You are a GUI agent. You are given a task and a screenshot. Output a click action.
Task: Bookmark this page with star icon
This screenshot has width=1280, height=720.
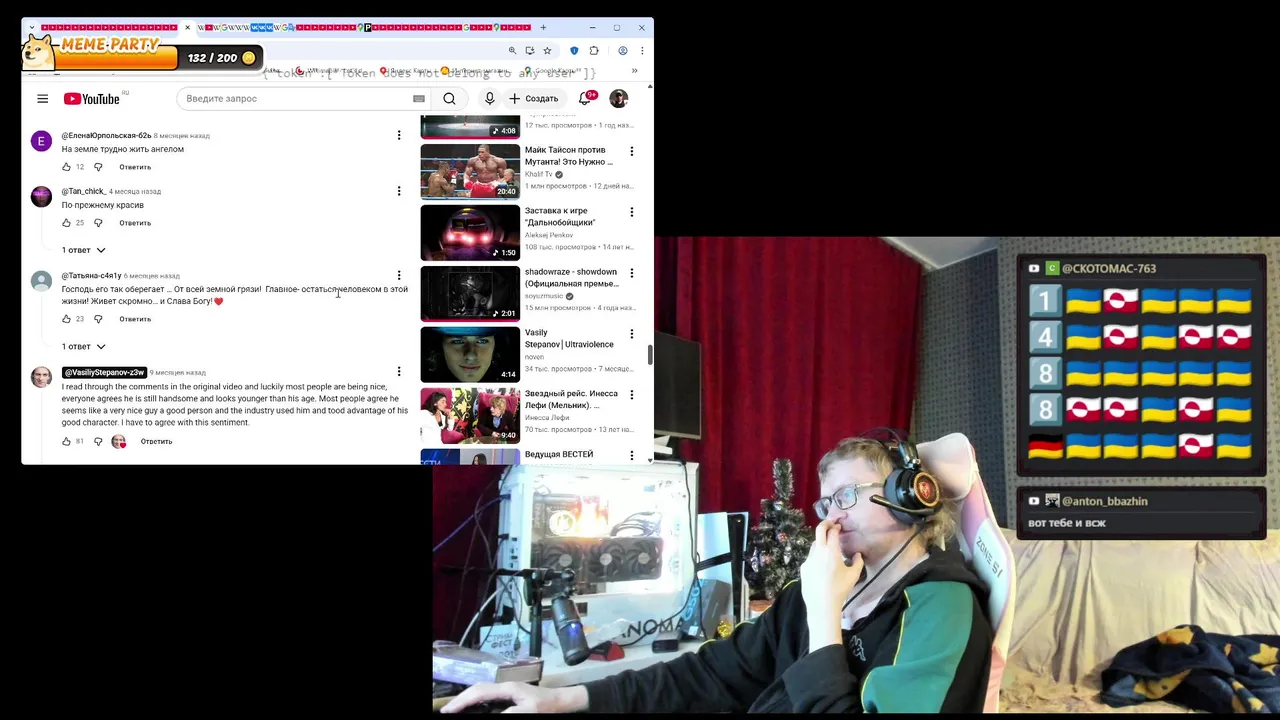click(547, 51)
